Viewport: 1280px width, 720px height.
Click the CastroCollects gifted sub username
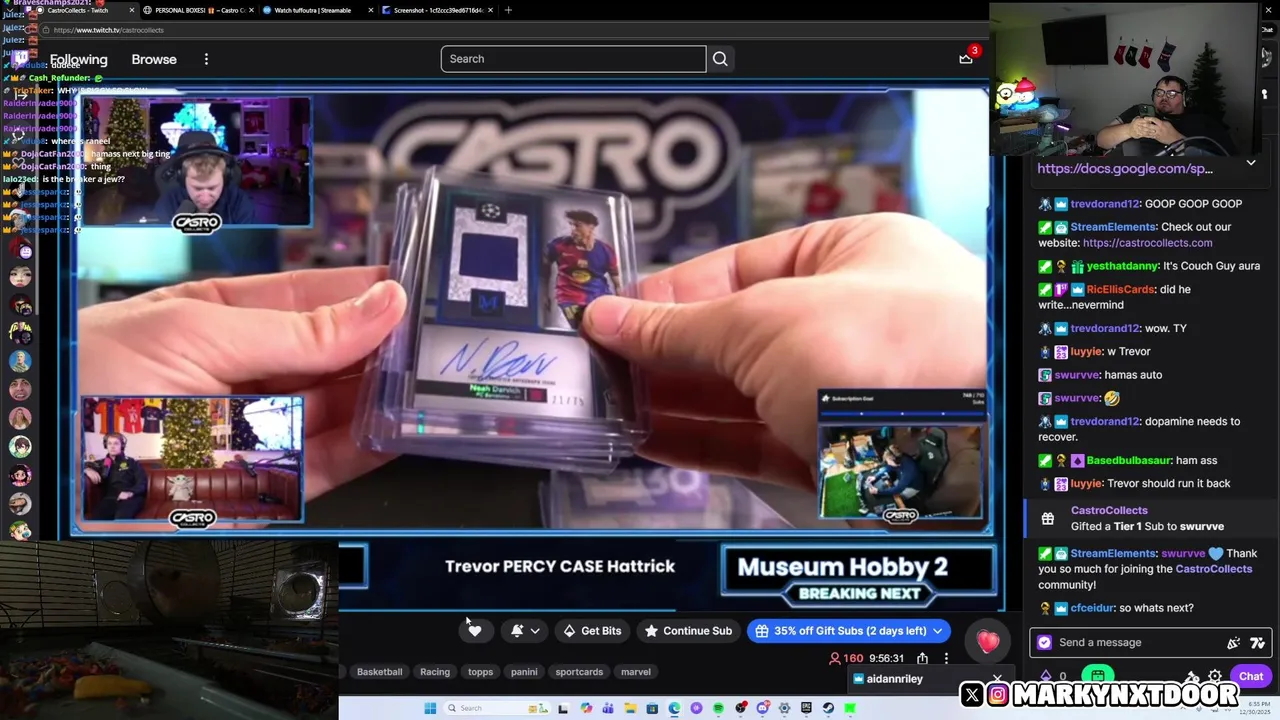[1109, 511]
